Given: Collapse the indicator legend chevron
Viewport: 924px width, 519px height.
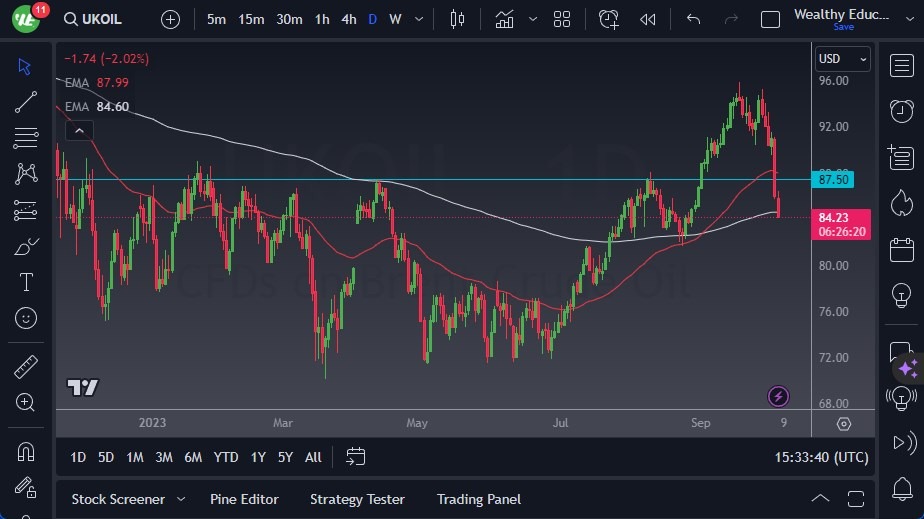Looking at the screenshot, I should coord(79,130).
